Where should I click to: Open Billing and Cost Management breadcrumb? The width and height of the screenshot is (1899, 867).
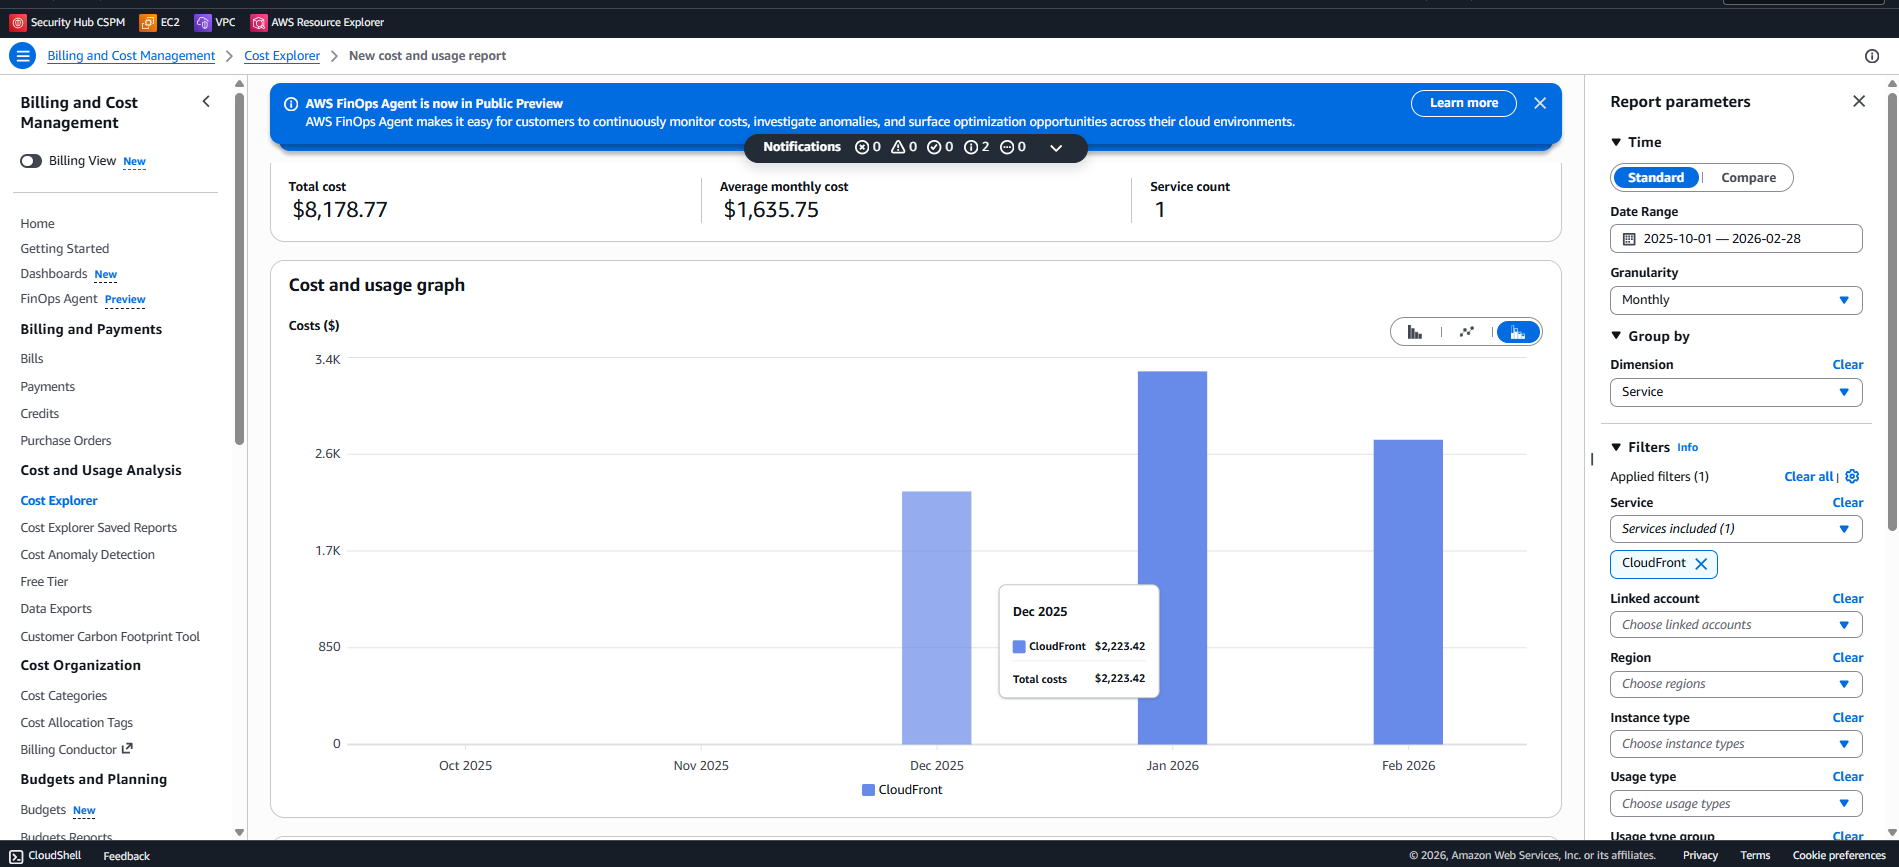pos(131,56)
